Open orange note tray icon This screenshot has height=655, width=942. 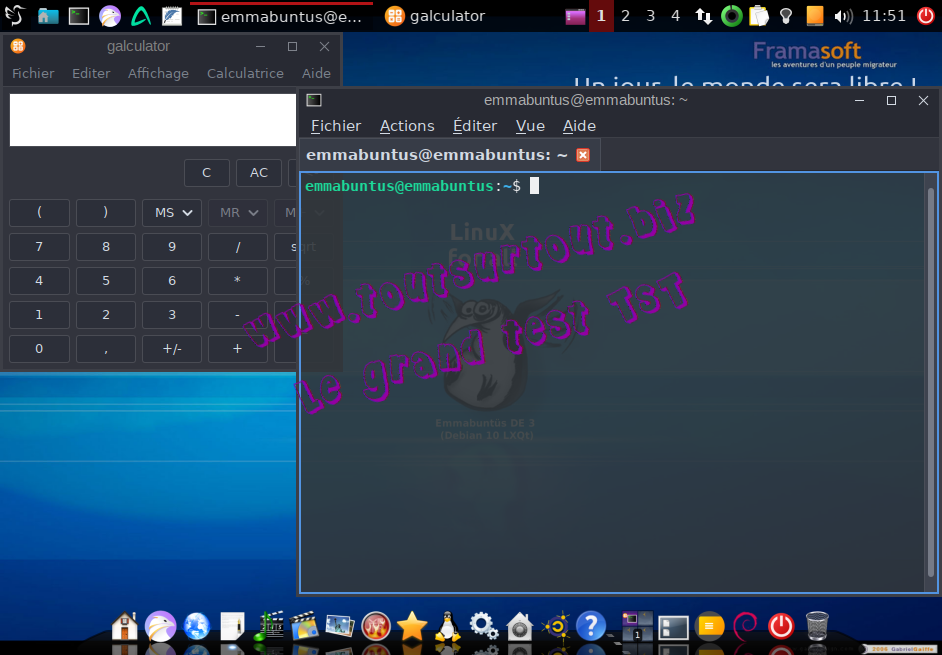(815, 16)
